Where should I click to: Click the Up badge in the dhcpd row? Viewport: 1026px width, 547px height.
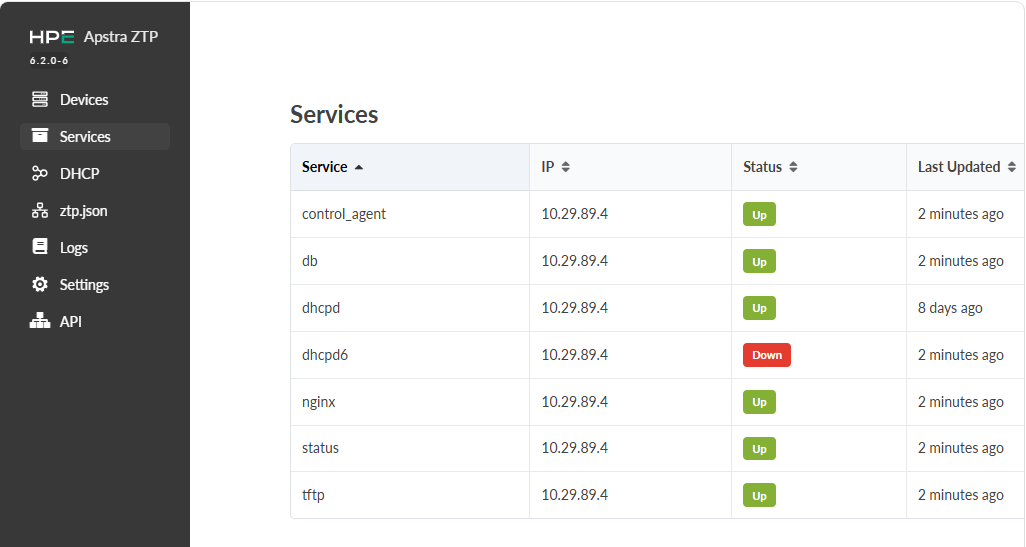pos(759,308)
